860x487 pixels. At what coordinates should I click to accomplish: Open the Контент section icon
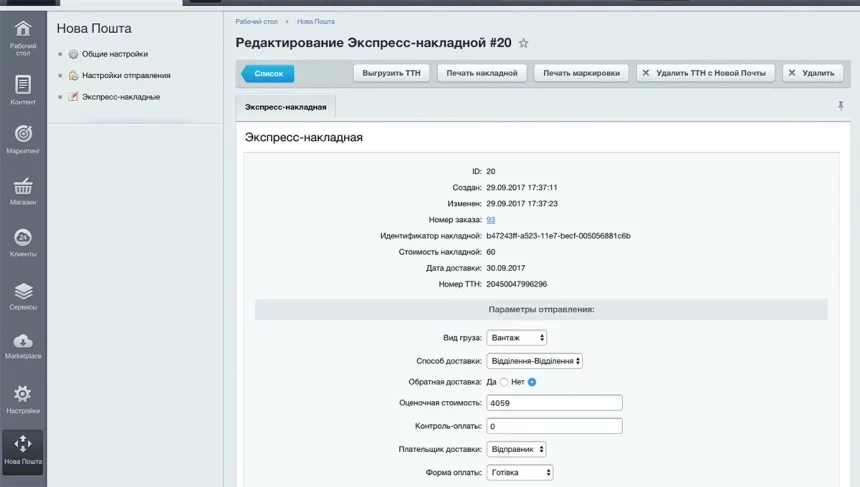[22, 89]
